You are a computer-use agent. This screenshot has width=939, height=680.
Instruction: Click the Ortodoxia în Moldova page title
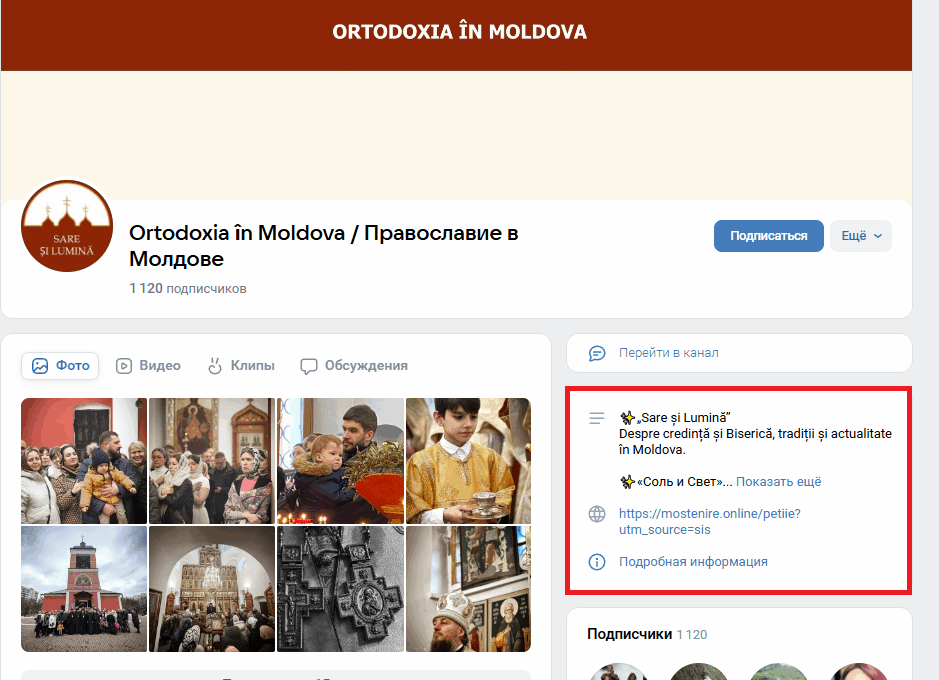pyautogui.click(x=323, y=245)
